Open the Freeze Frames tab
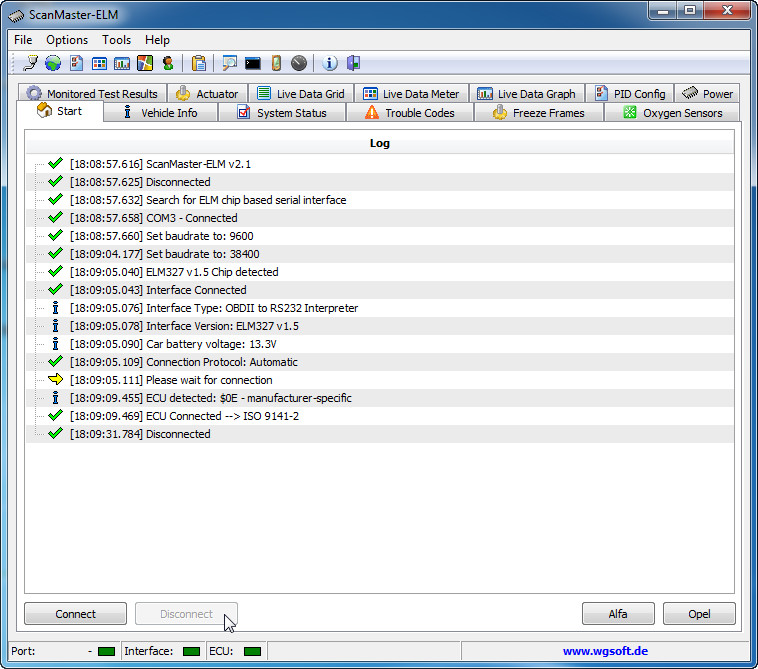 [539, 113]
